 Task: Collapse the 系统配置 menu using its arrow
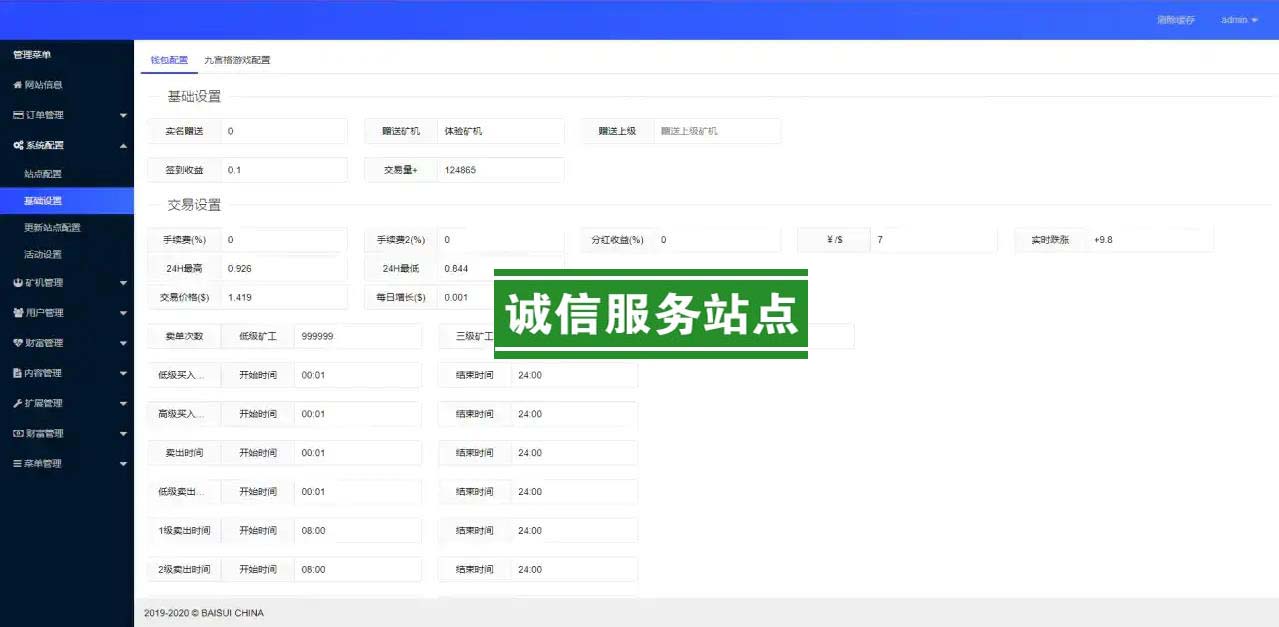click(123, 146)
